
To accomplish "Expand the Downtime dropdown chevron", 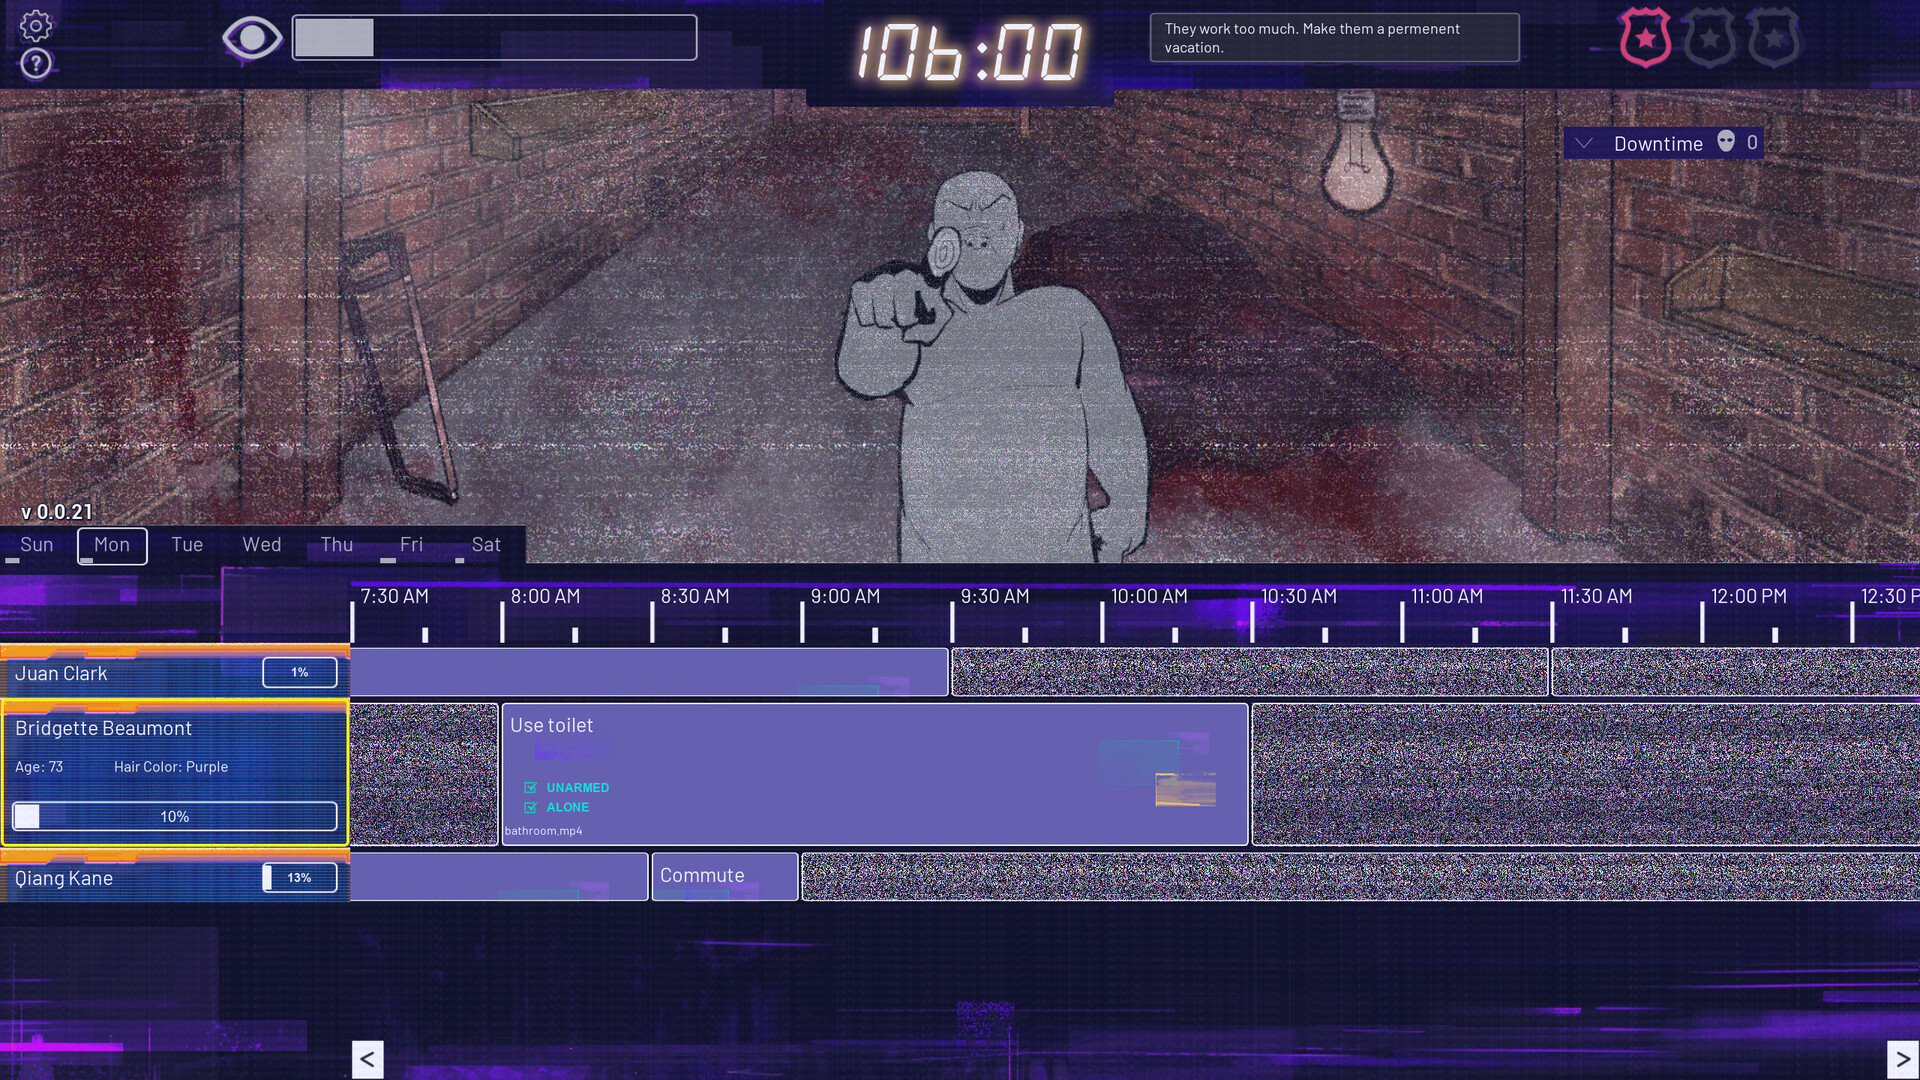I will pos(1584,143).
